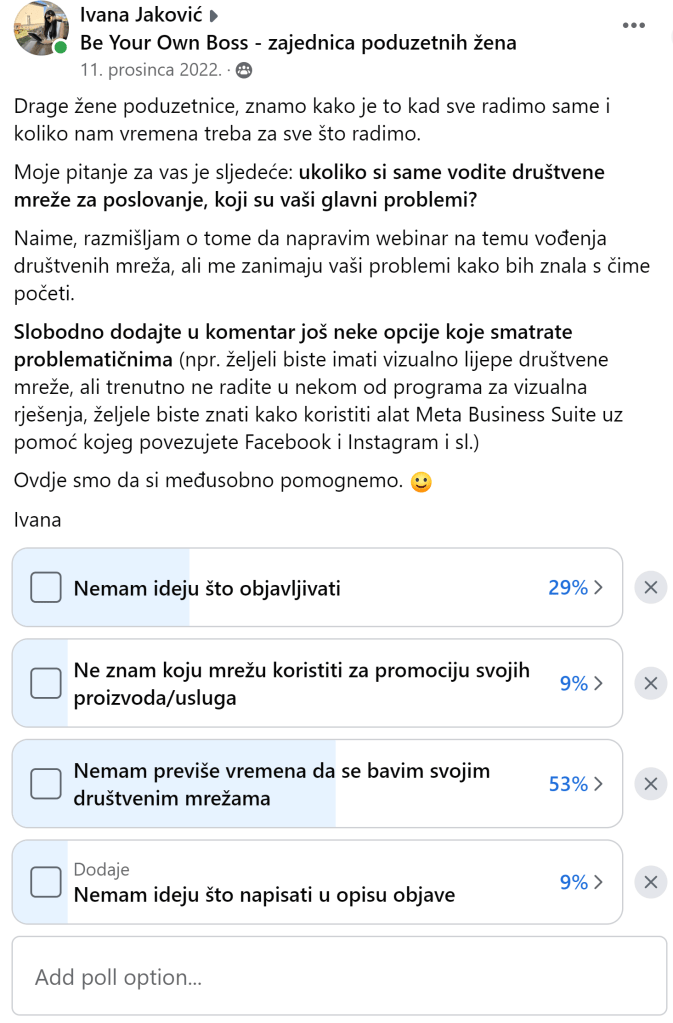Click the 'Add poll option...' input field
673x1023 pixels.
pyautogui.click(x=339, y=977)
